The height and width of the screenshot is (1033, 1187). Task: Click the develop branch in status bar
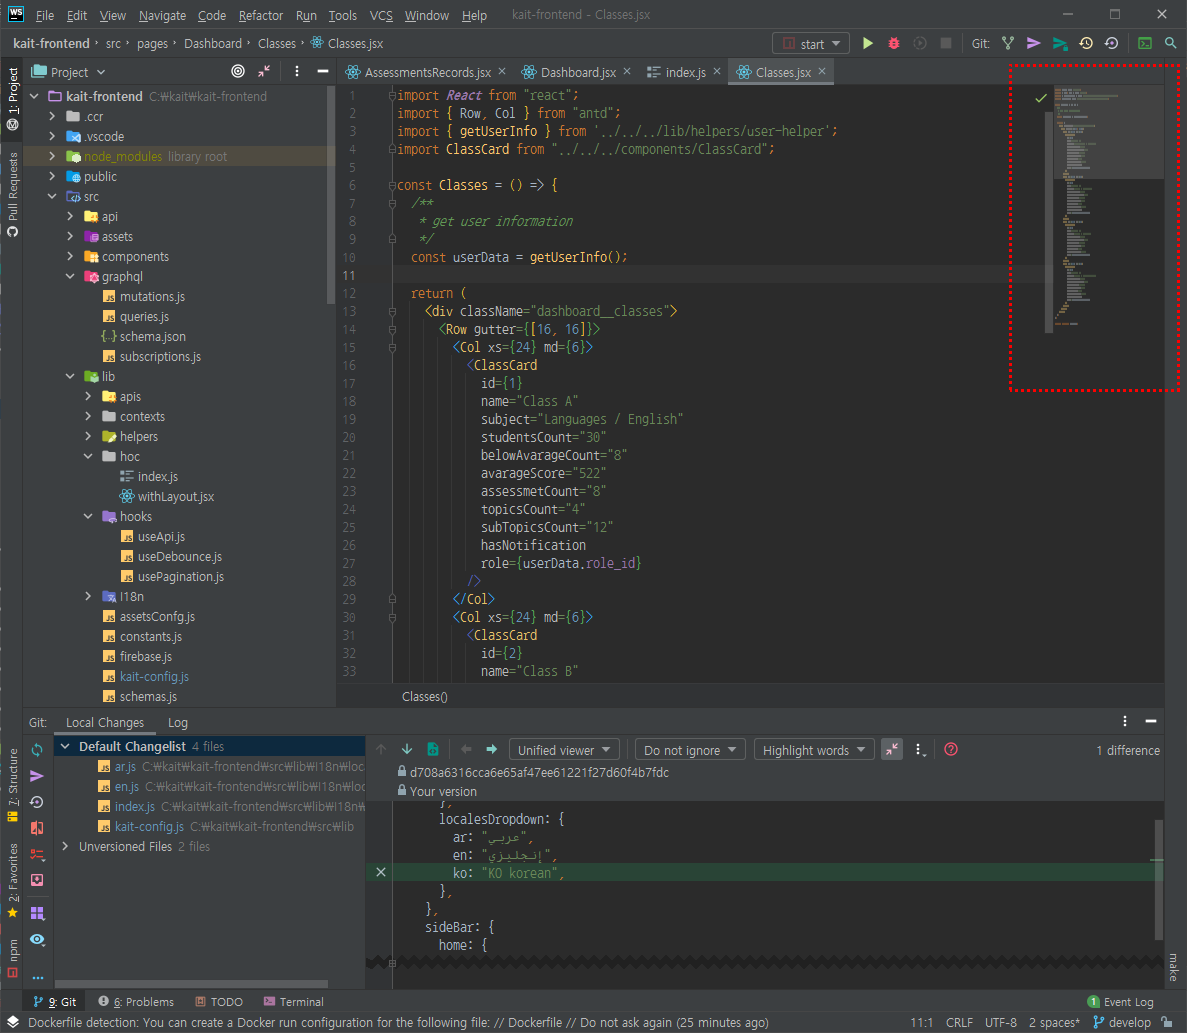tap(1129, 1023)
